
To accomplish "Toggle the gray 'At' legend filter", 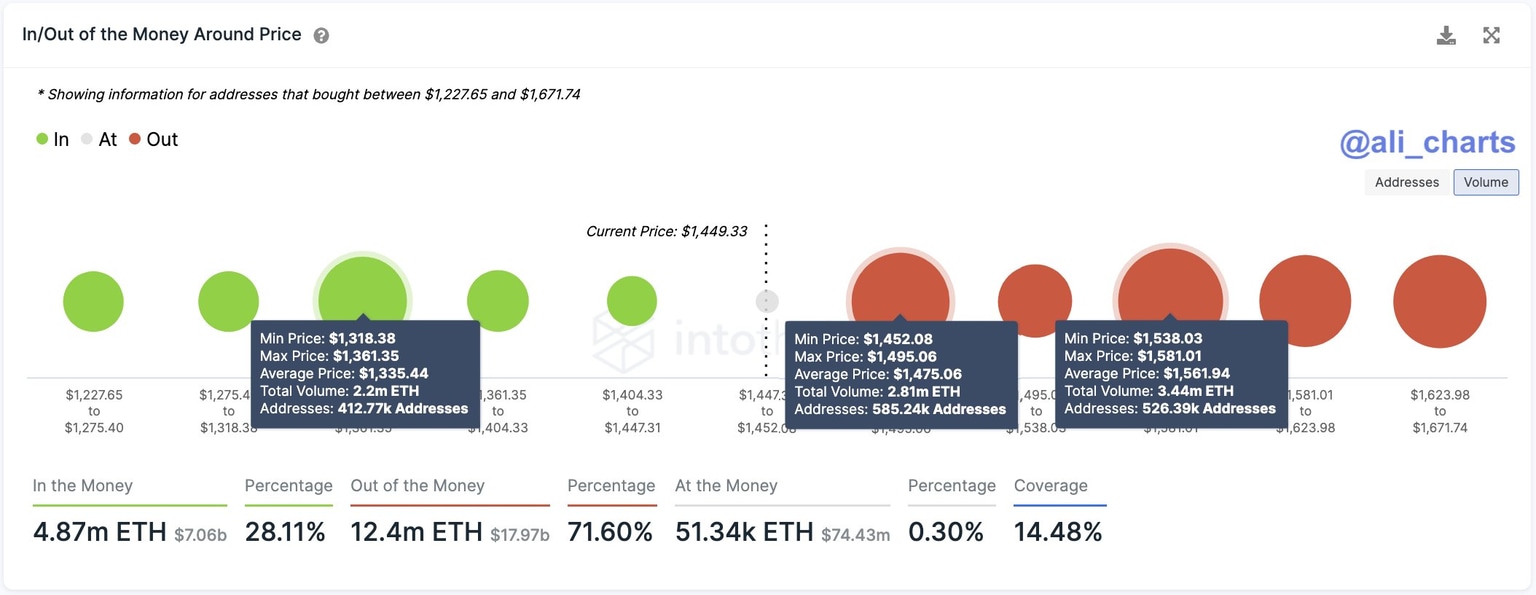I will point(100,139).
